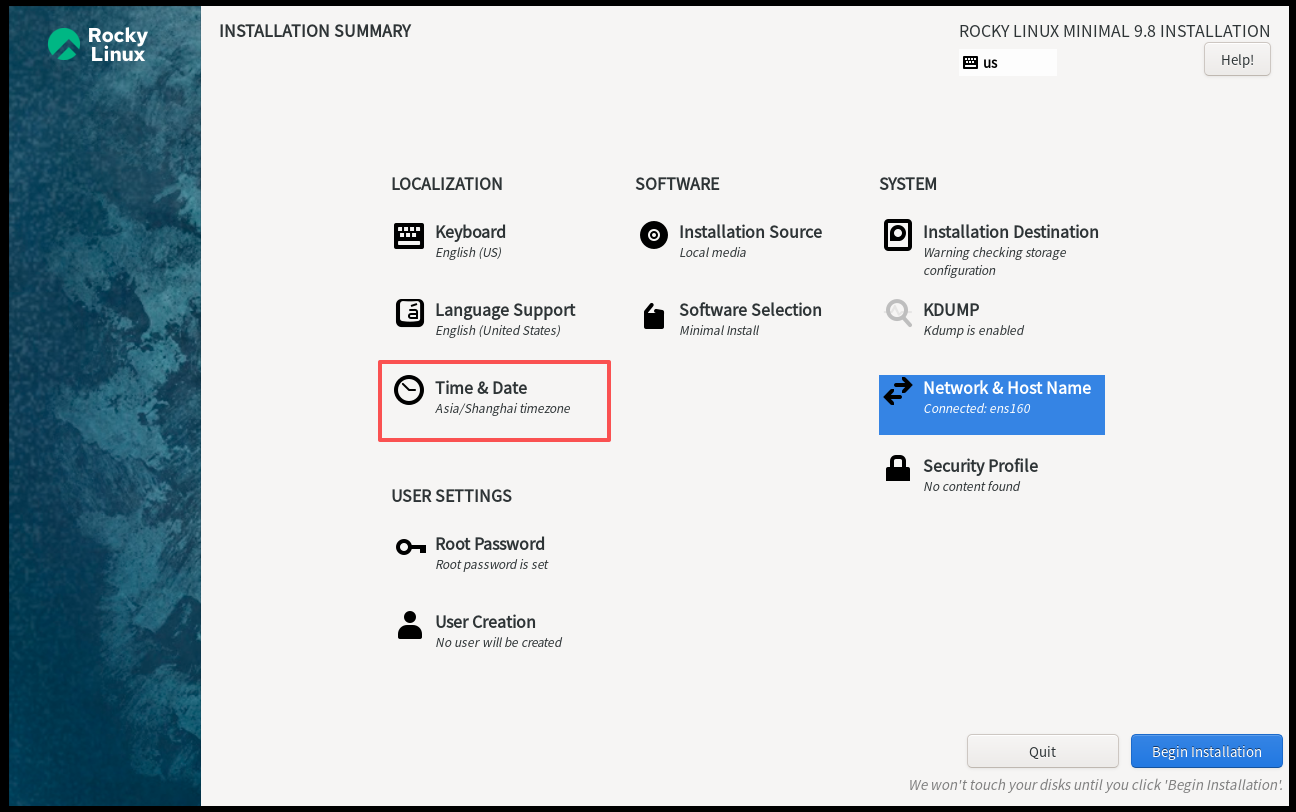Click the Root Password key icon
Viewport: 1296px width, 812px height.
410,547
